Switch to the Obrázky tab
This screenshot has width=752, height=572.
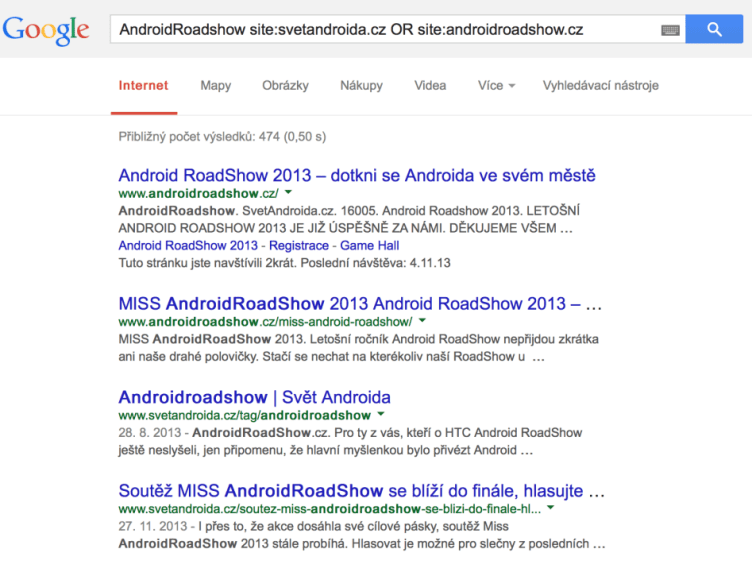point(285,85)
